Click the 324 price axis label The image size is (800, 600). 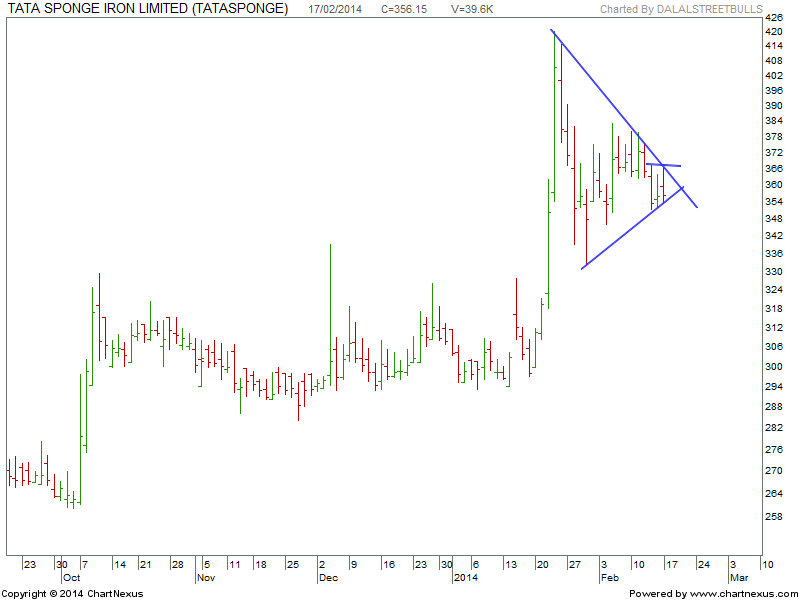pyautogui.click(x=774, y=290)
